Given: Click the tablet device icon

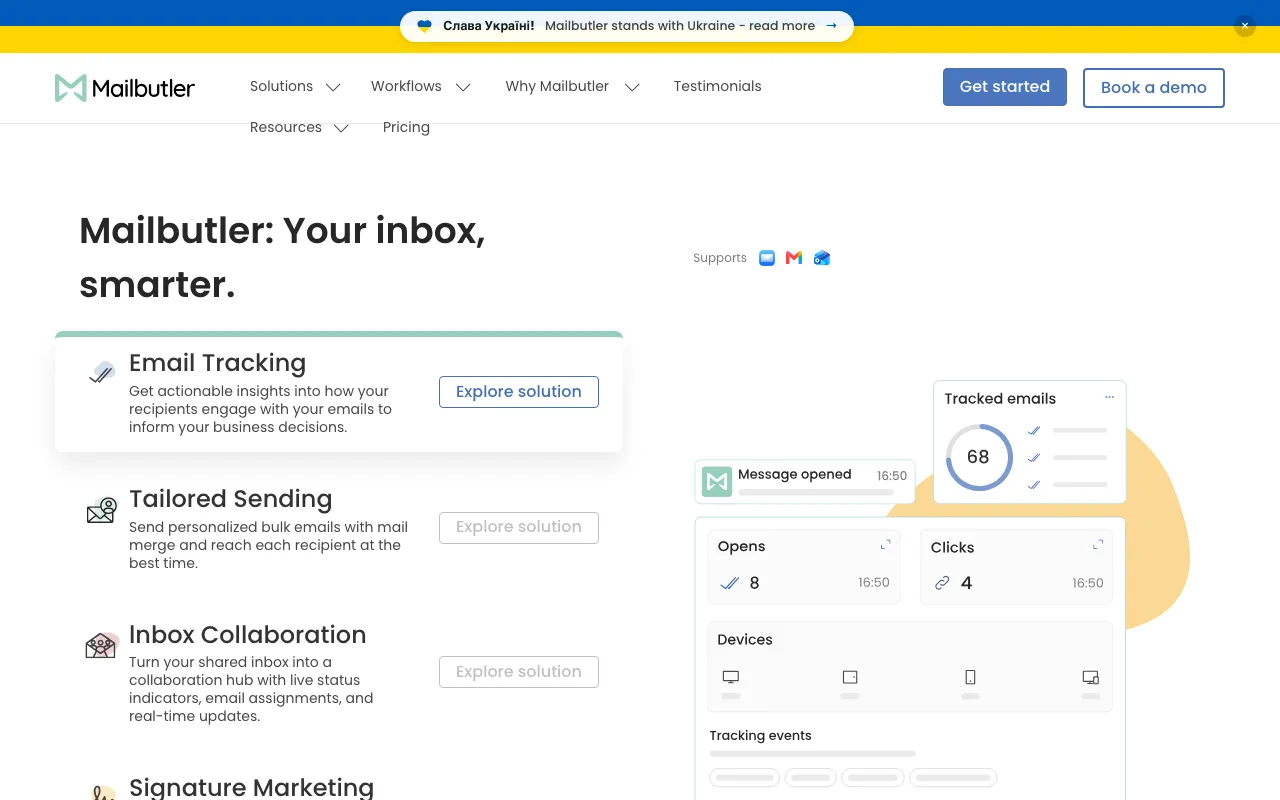Looking at the screenshot, I should coord(850,677).
